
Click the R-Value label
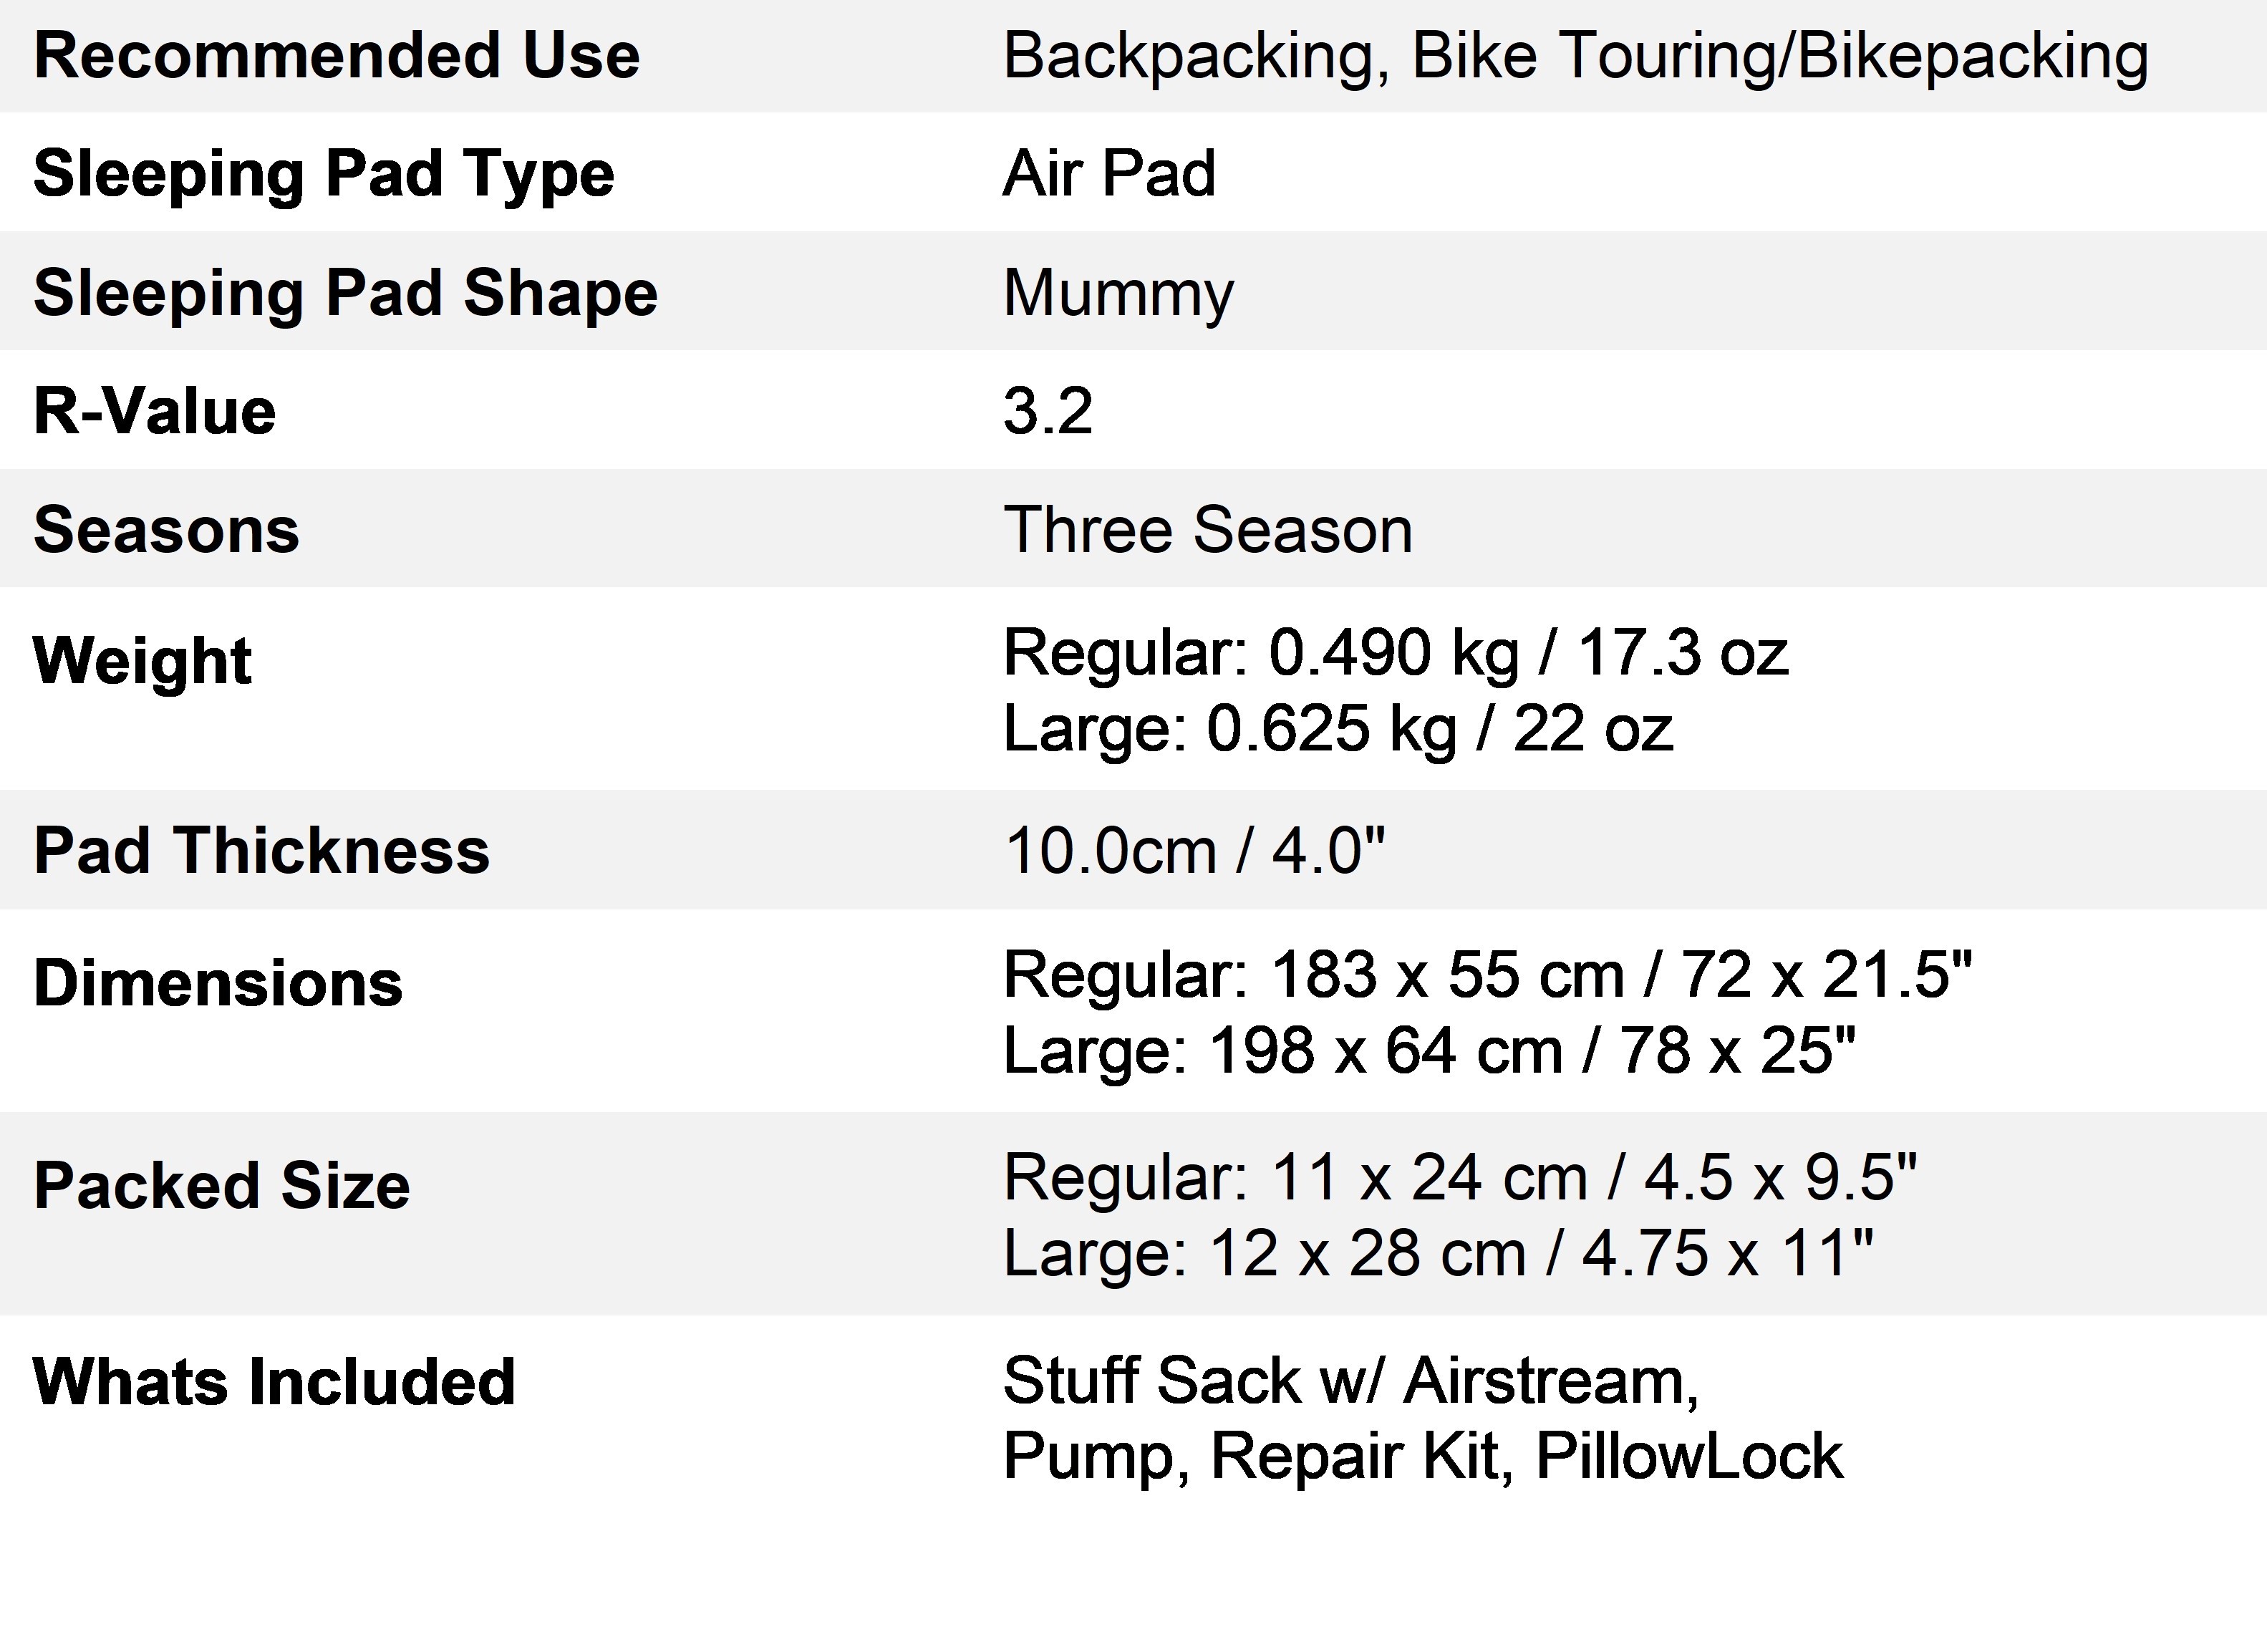154,410
